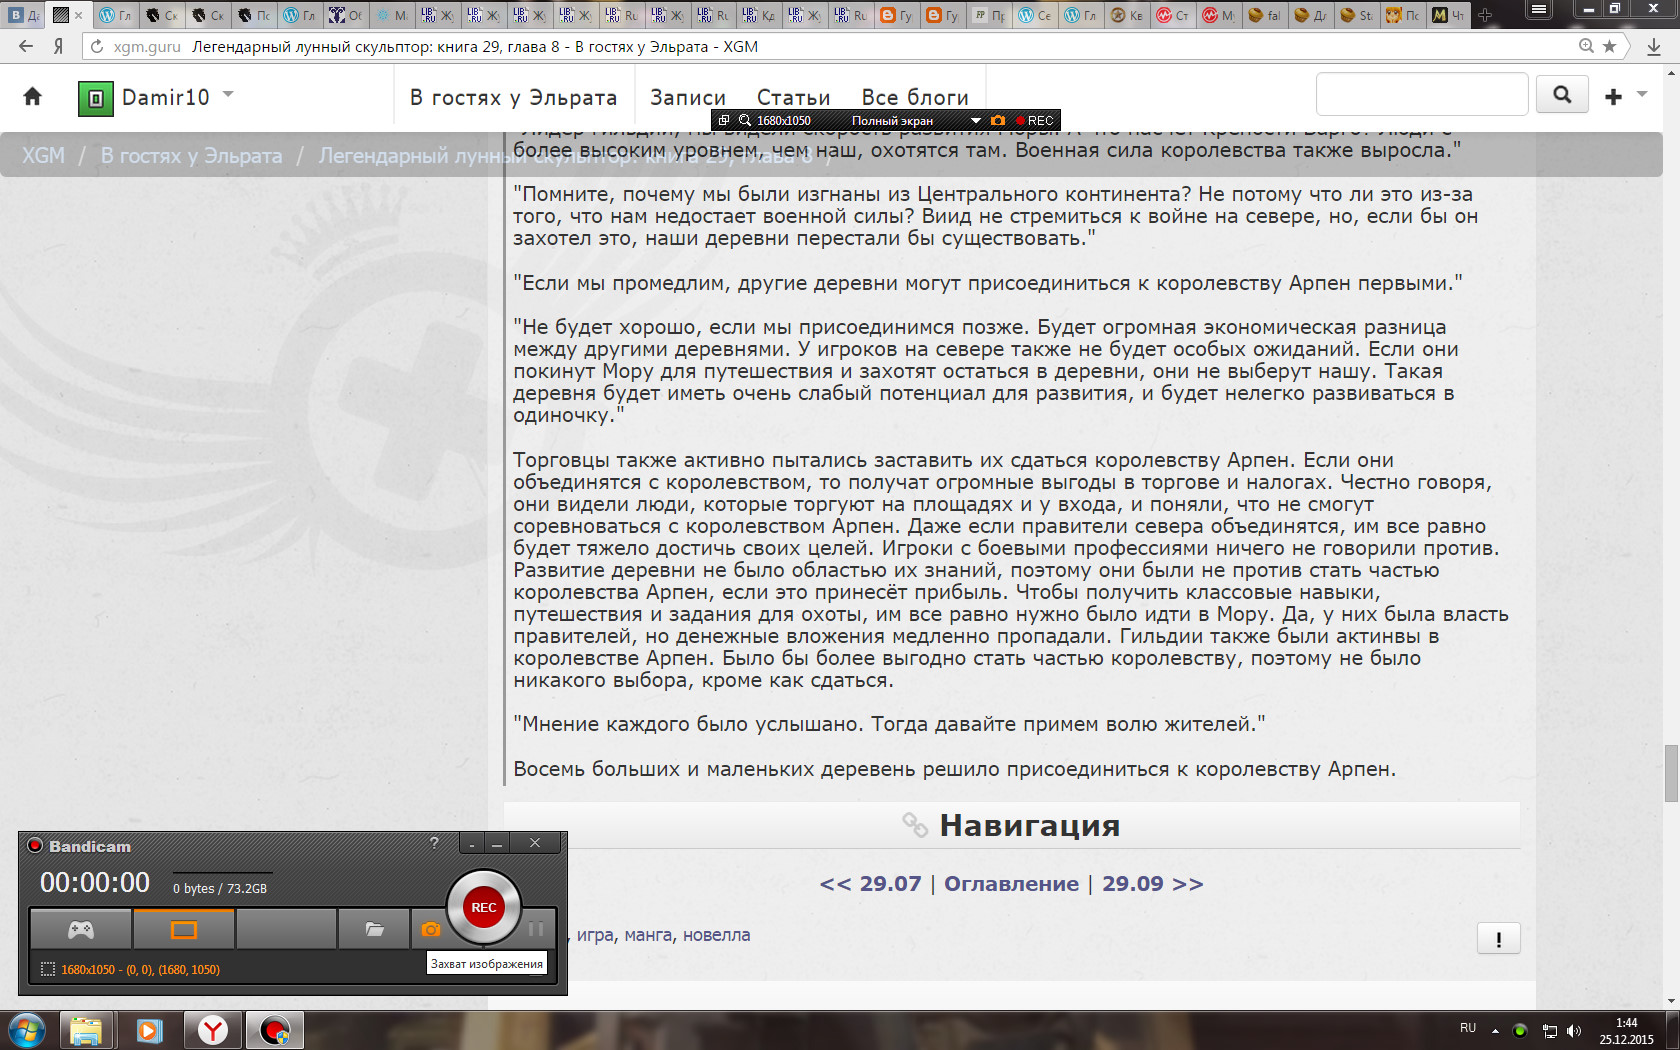Open Windows Explorer from the taskbar
The width and height of the screenshot is (1680, 1050).
[86, 1030]
